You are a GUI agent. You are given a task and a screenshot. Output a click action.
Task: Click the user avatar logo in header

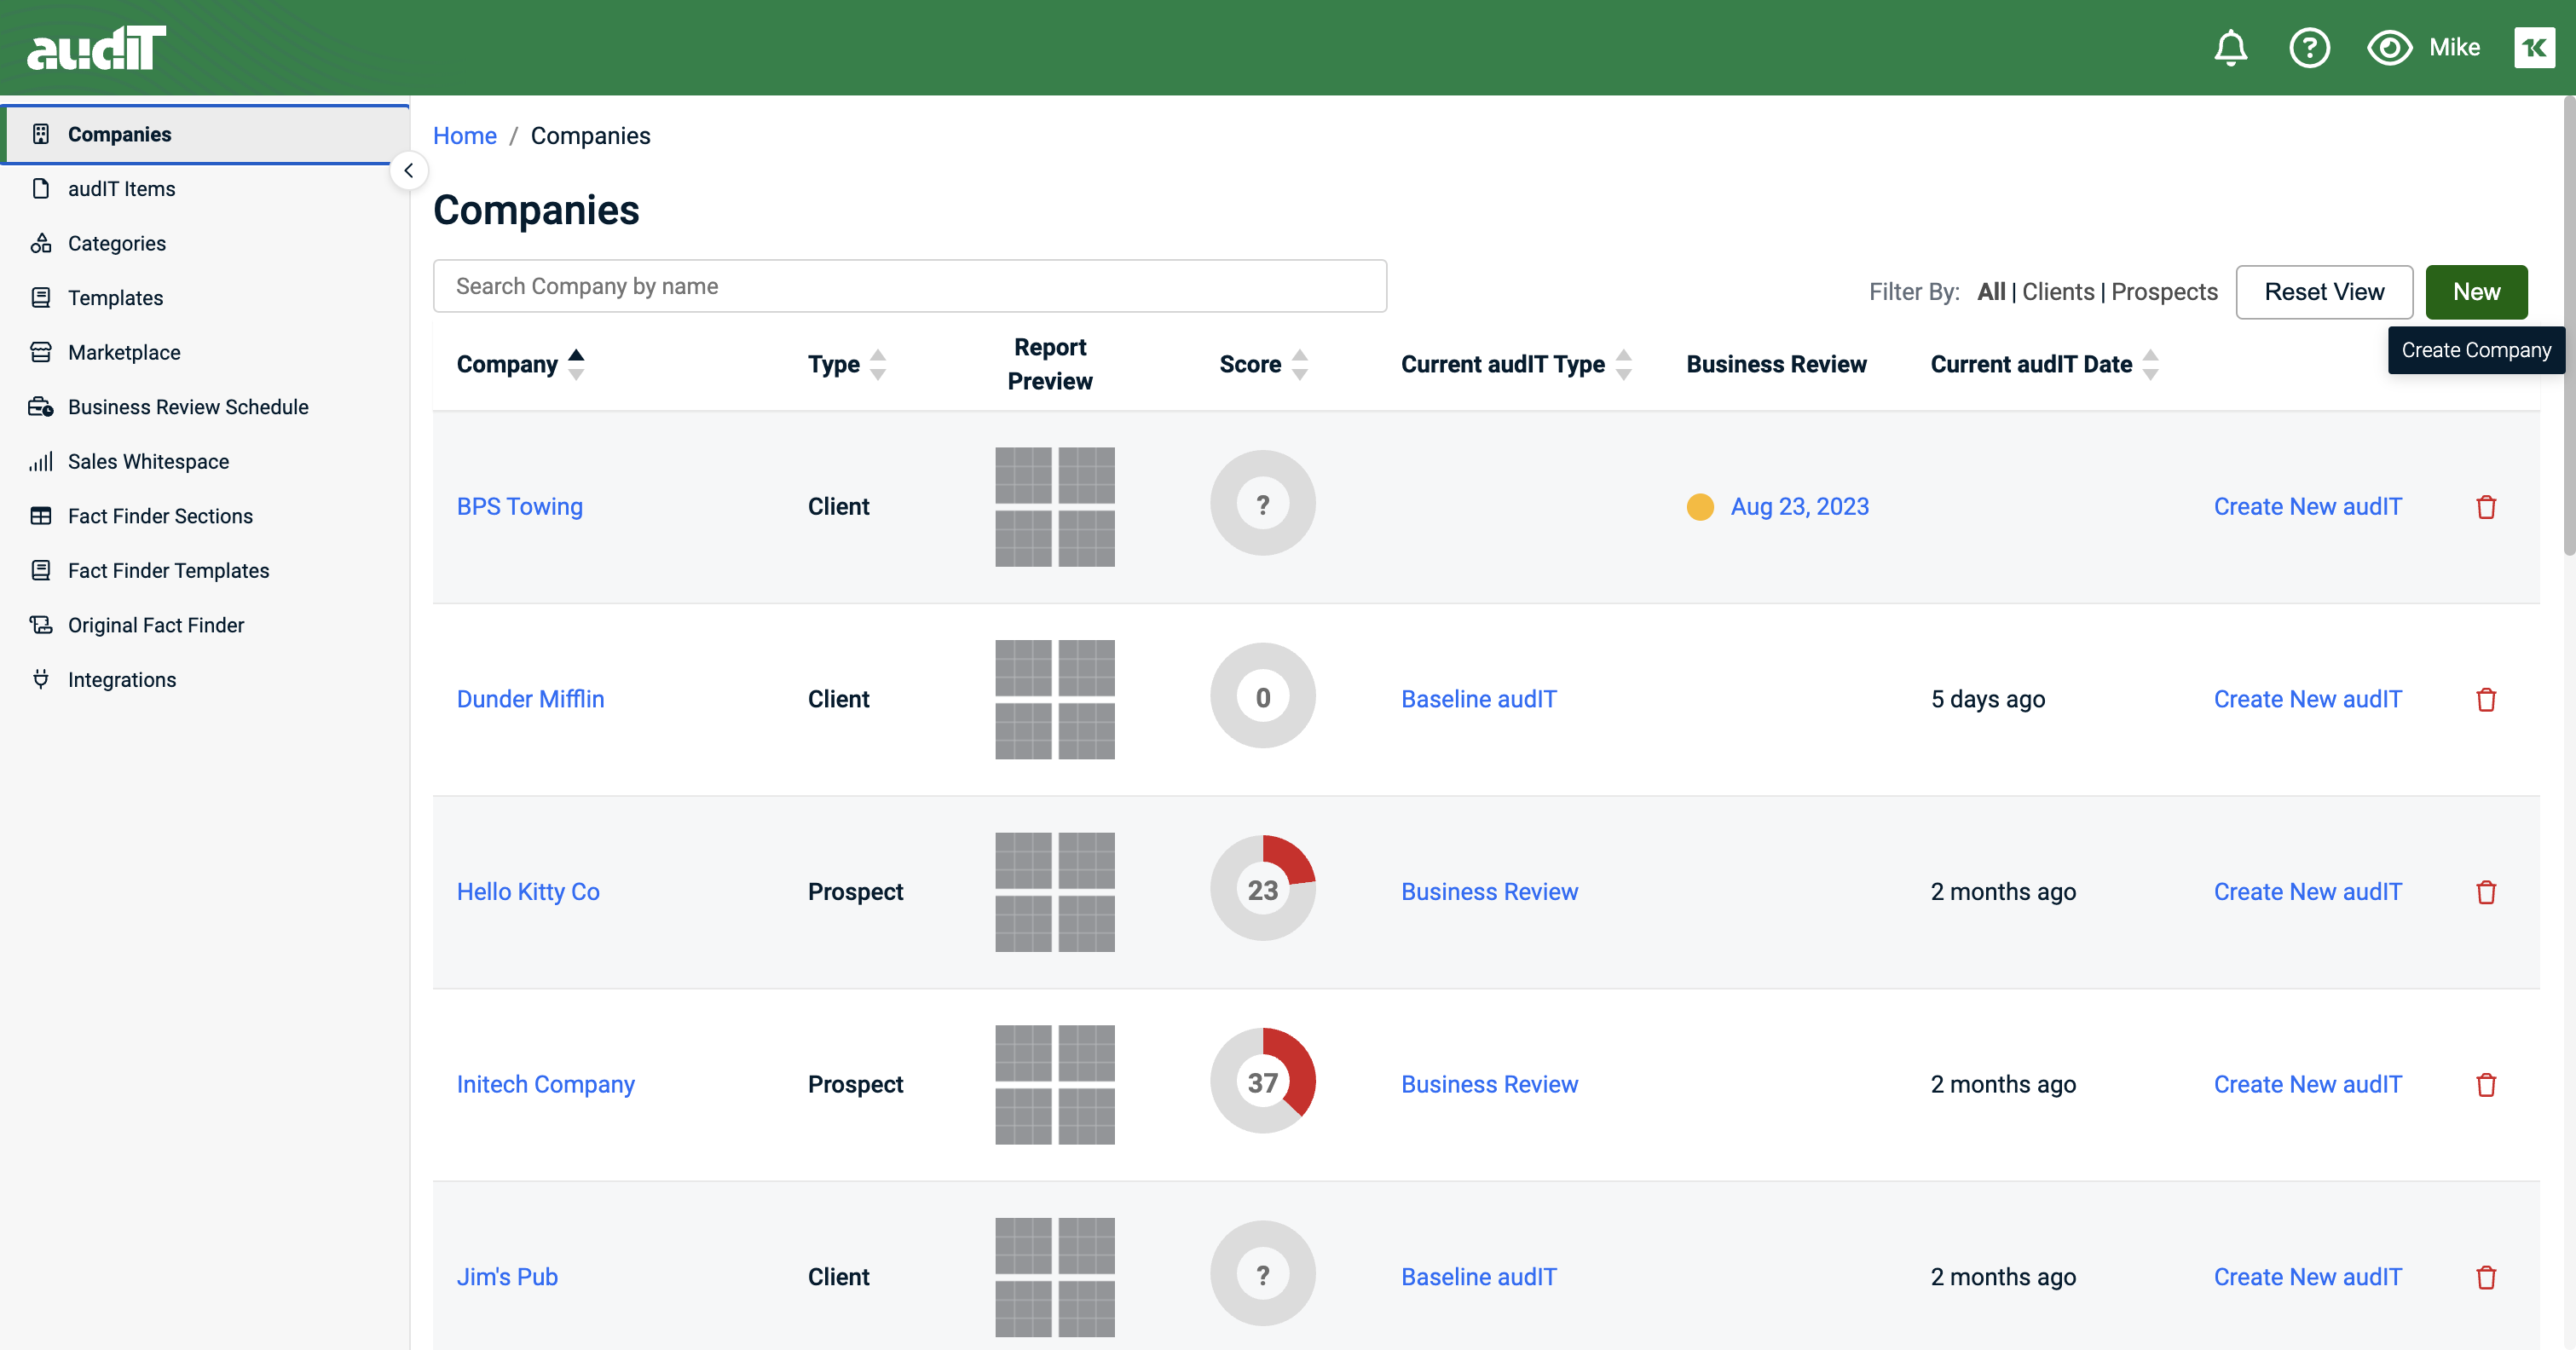pyautogui.click(x=2534, y=48)
